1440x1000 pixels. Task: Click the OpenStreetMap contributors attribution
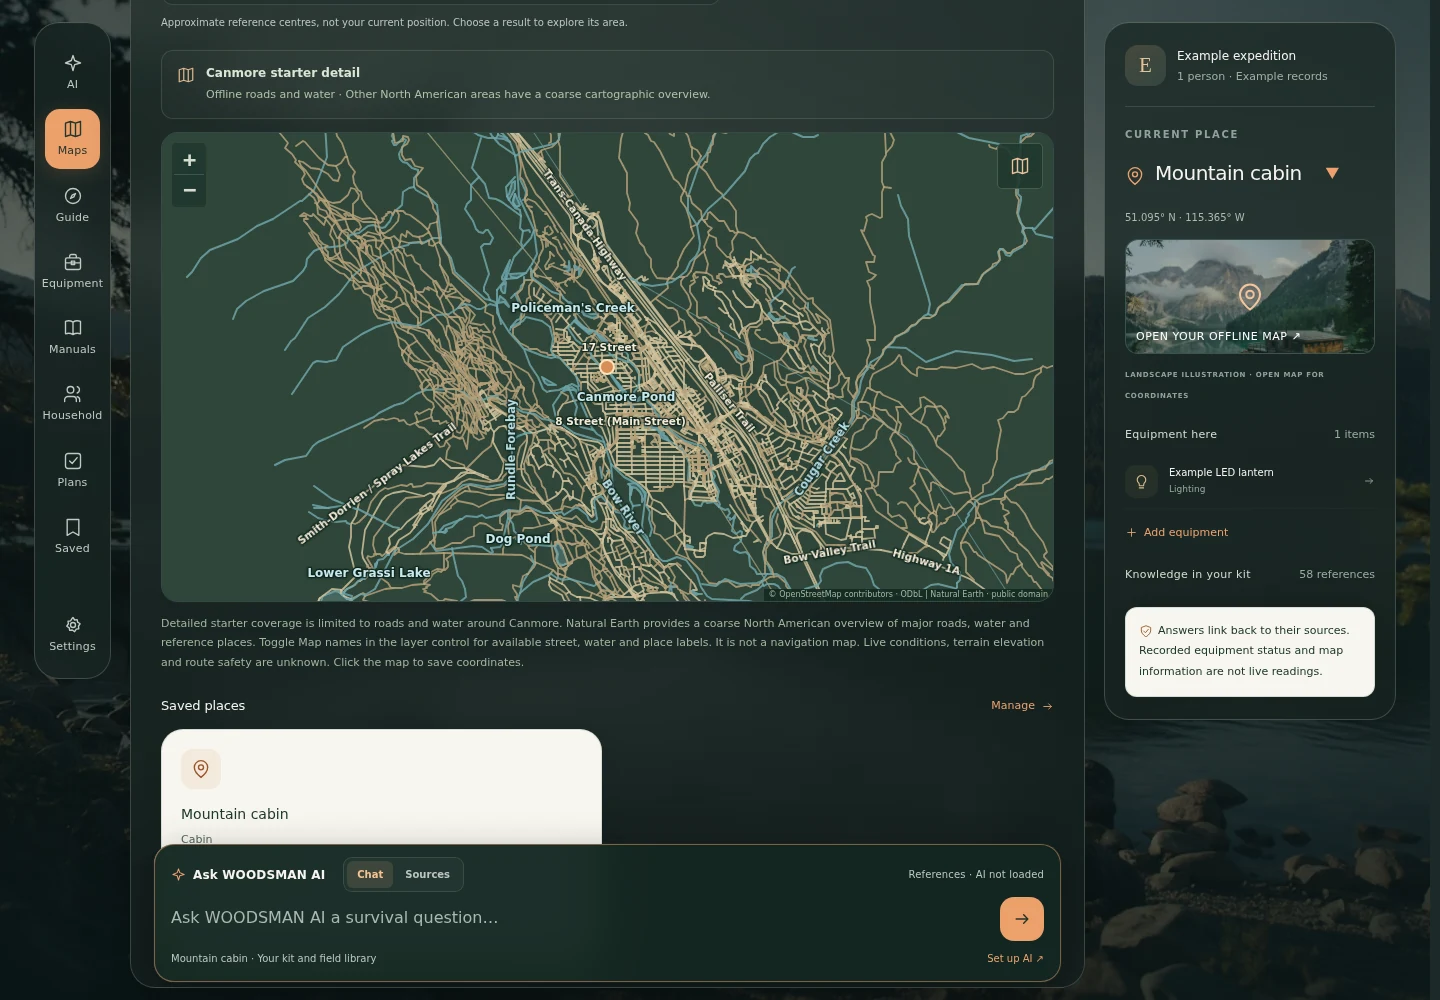click(835, 594)
